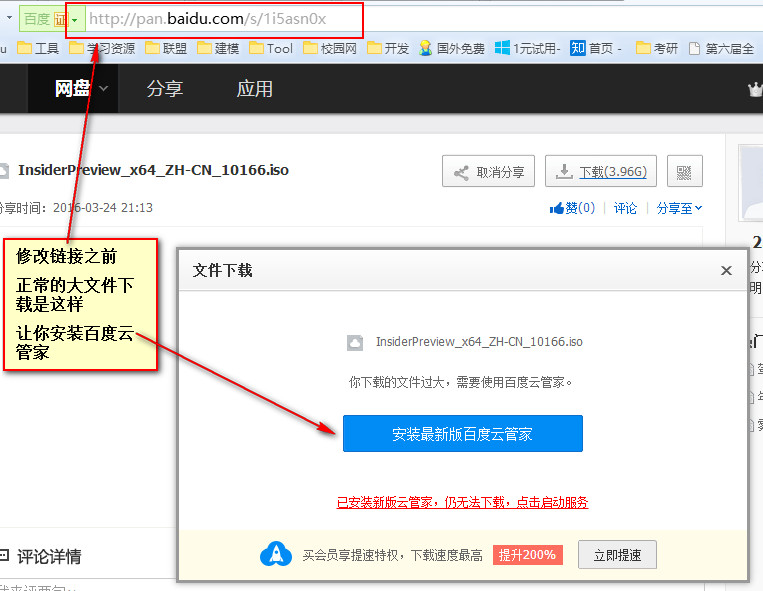Image resolution: width=763 pixels, height=591 pixels.
Task: Open the 知 首页 bookmark
Action: [596, 48]
